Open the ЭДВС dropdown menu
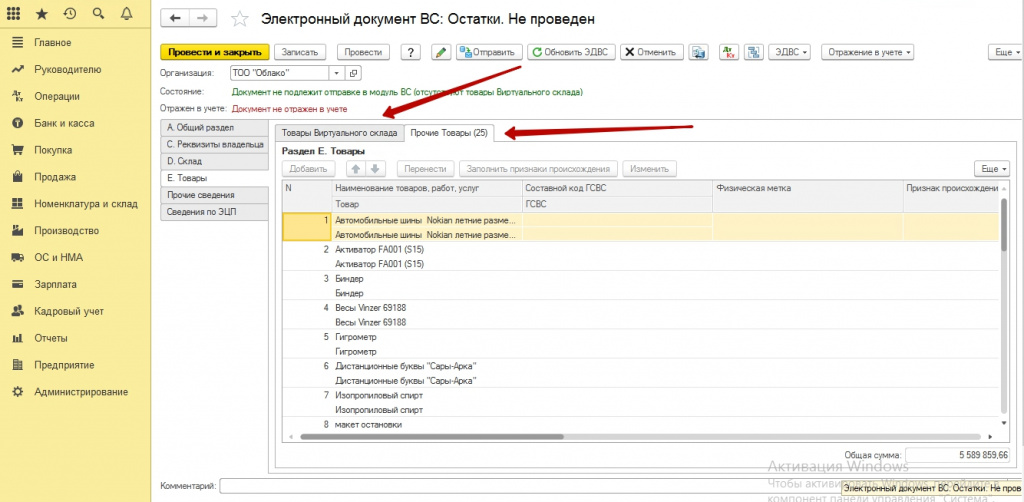 pos(790,53)
